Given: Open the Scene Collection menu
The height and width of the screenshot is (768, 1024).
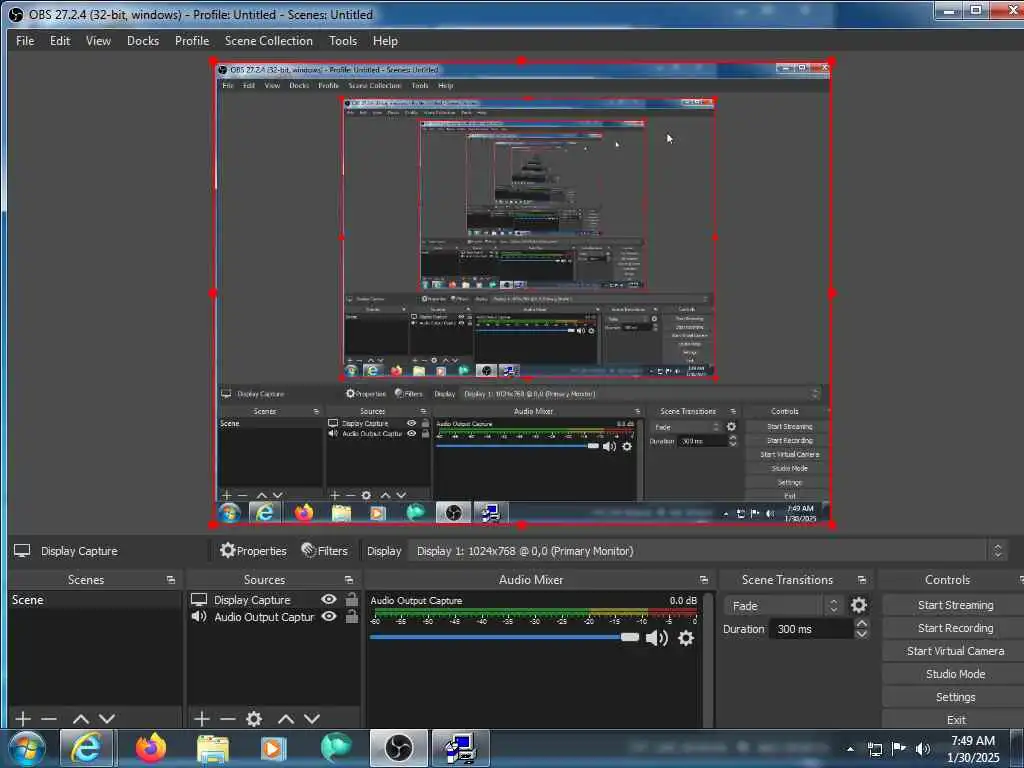Looking at the screenshot, I should coord(268,40).
